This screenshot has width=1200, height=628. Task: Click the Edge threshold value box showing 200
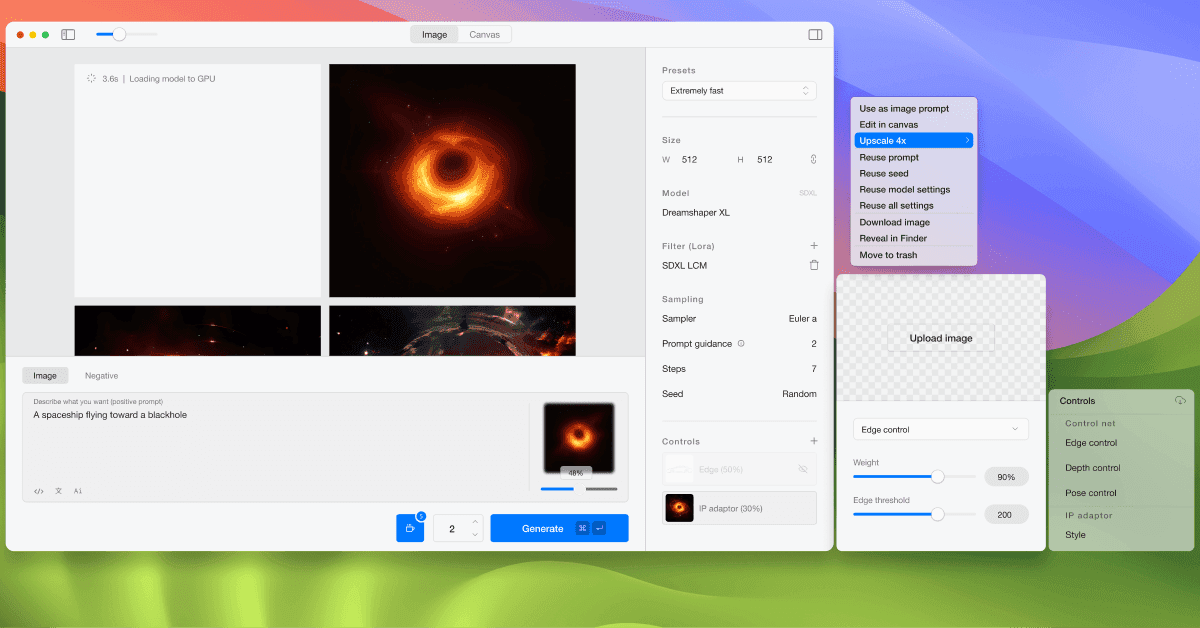pos(1006,514)
